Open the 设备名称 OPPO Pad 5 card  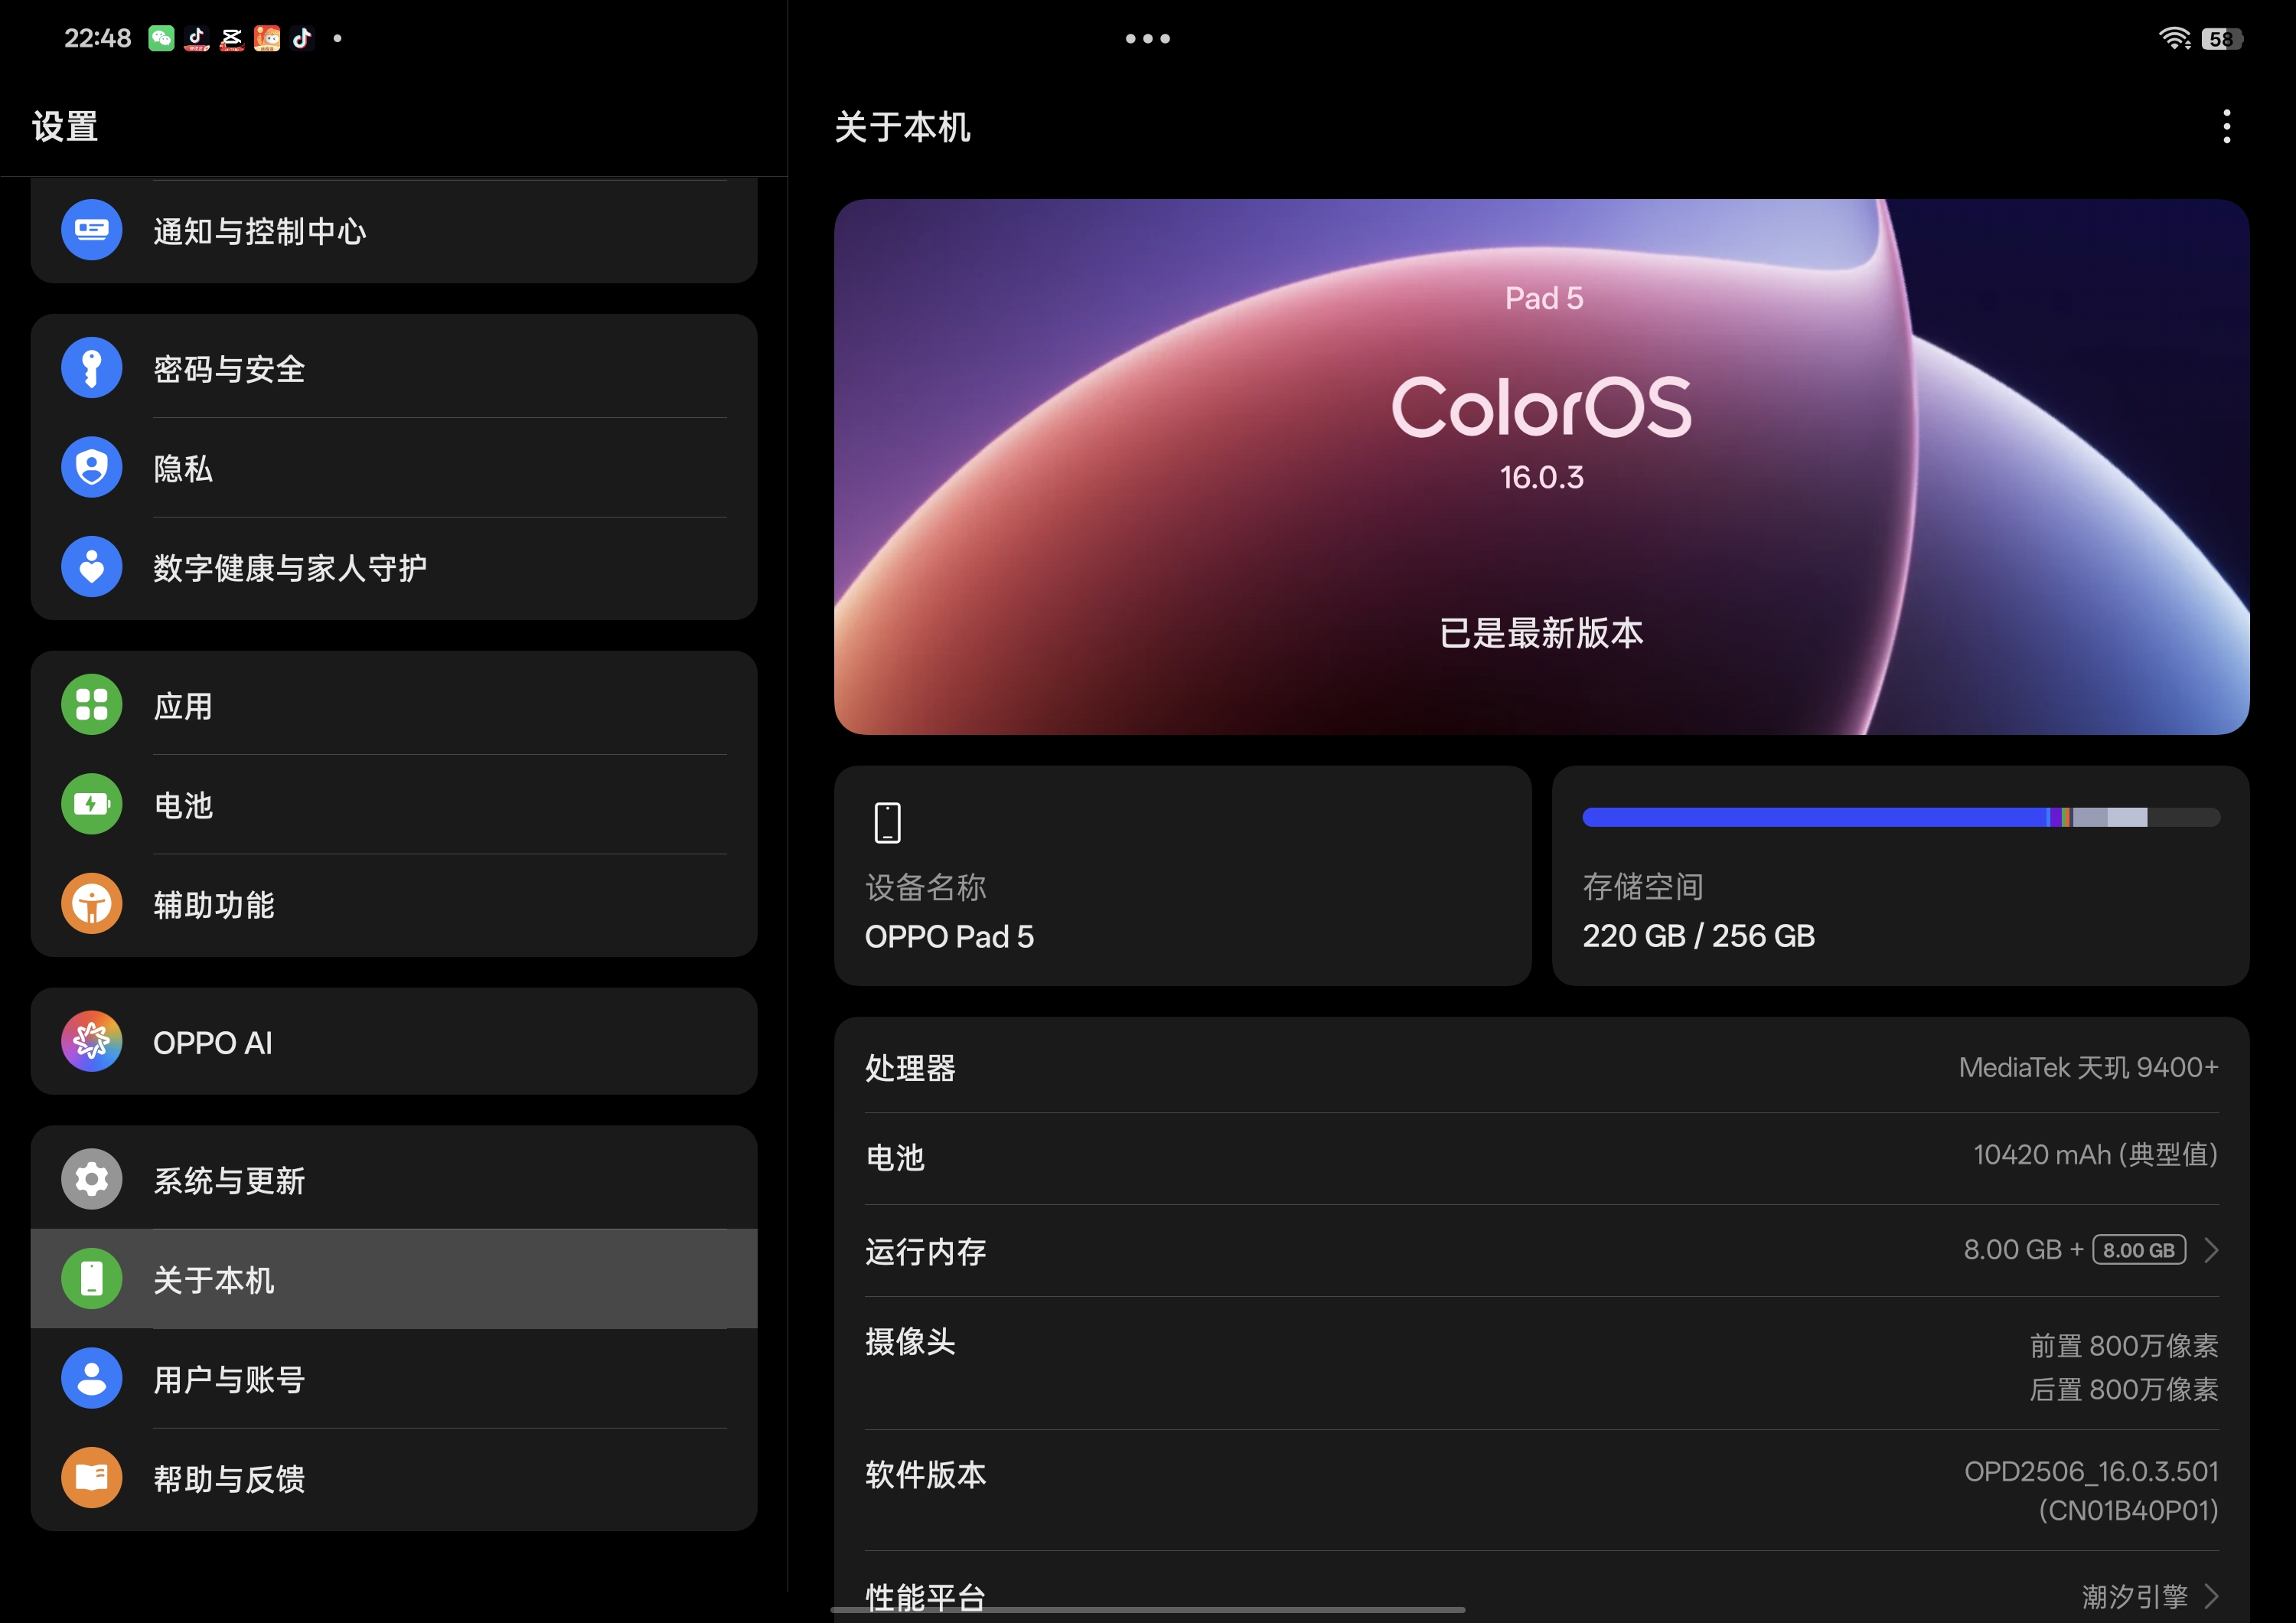pos(1182,876)
